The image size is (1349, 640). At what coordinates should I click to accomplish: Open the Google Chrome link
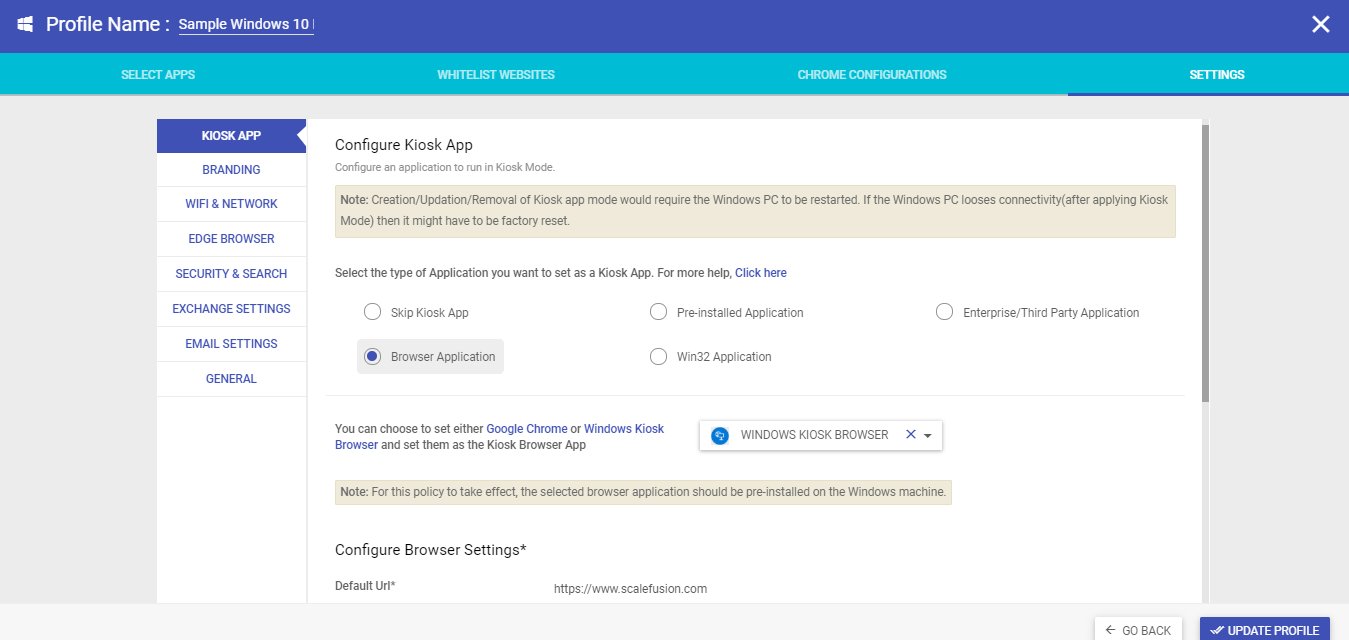[527, 429]
